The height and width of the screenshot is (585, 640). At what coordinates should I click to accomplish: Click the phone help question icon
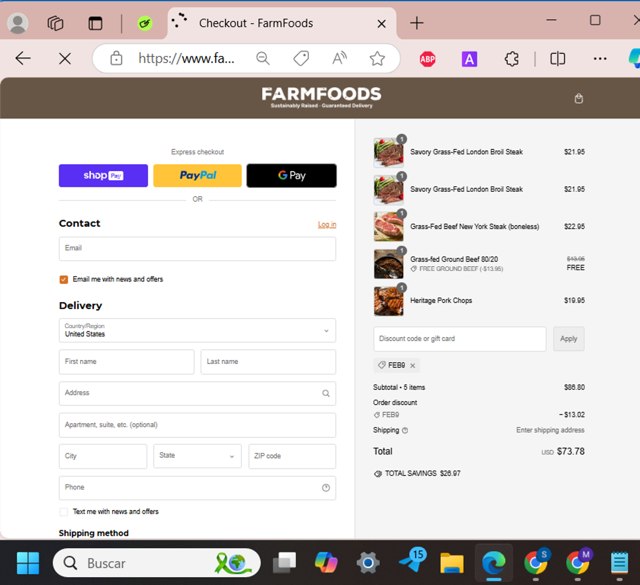pyautogui.click(x=326, y=488)
